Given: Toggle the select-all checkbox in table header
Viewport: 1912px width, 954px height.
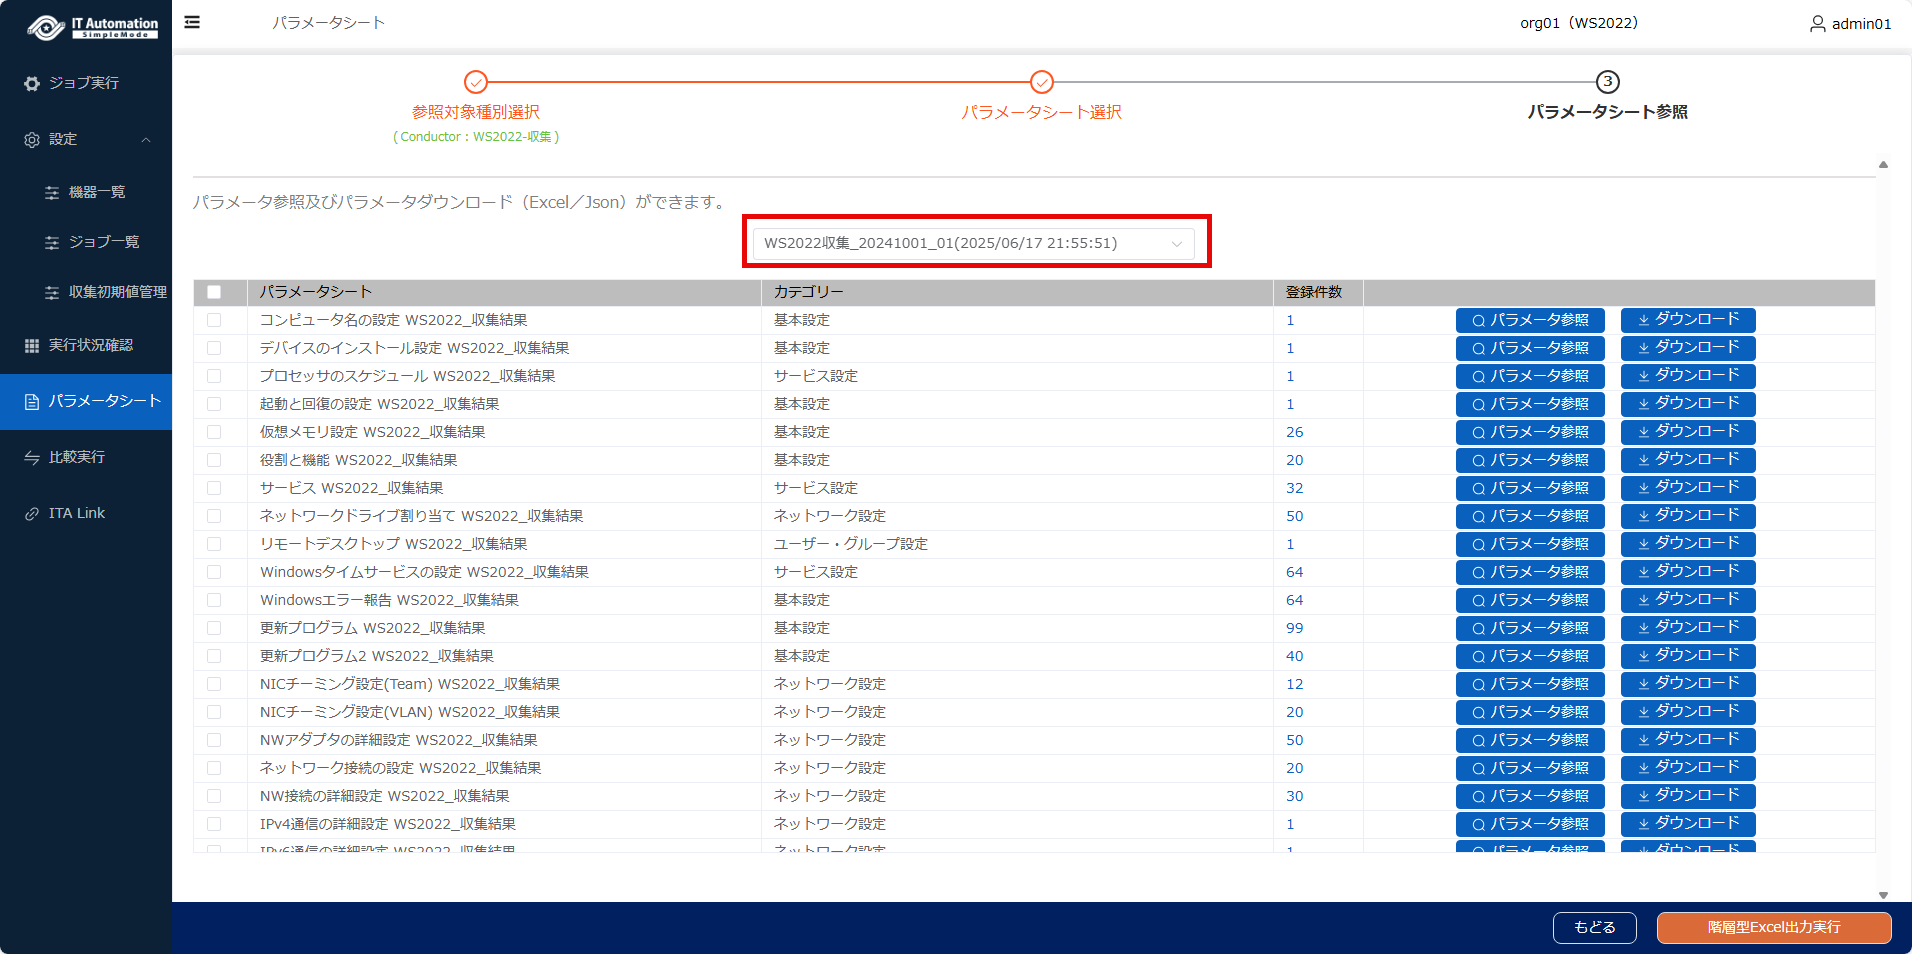Looking at the screenshot, I should coord(214,292).
